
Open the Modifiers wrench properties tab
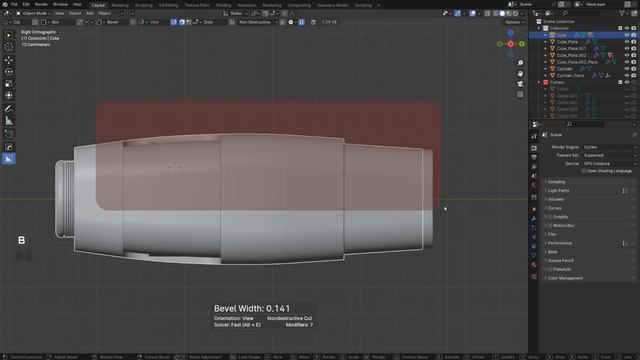click(x=534, y=218)
